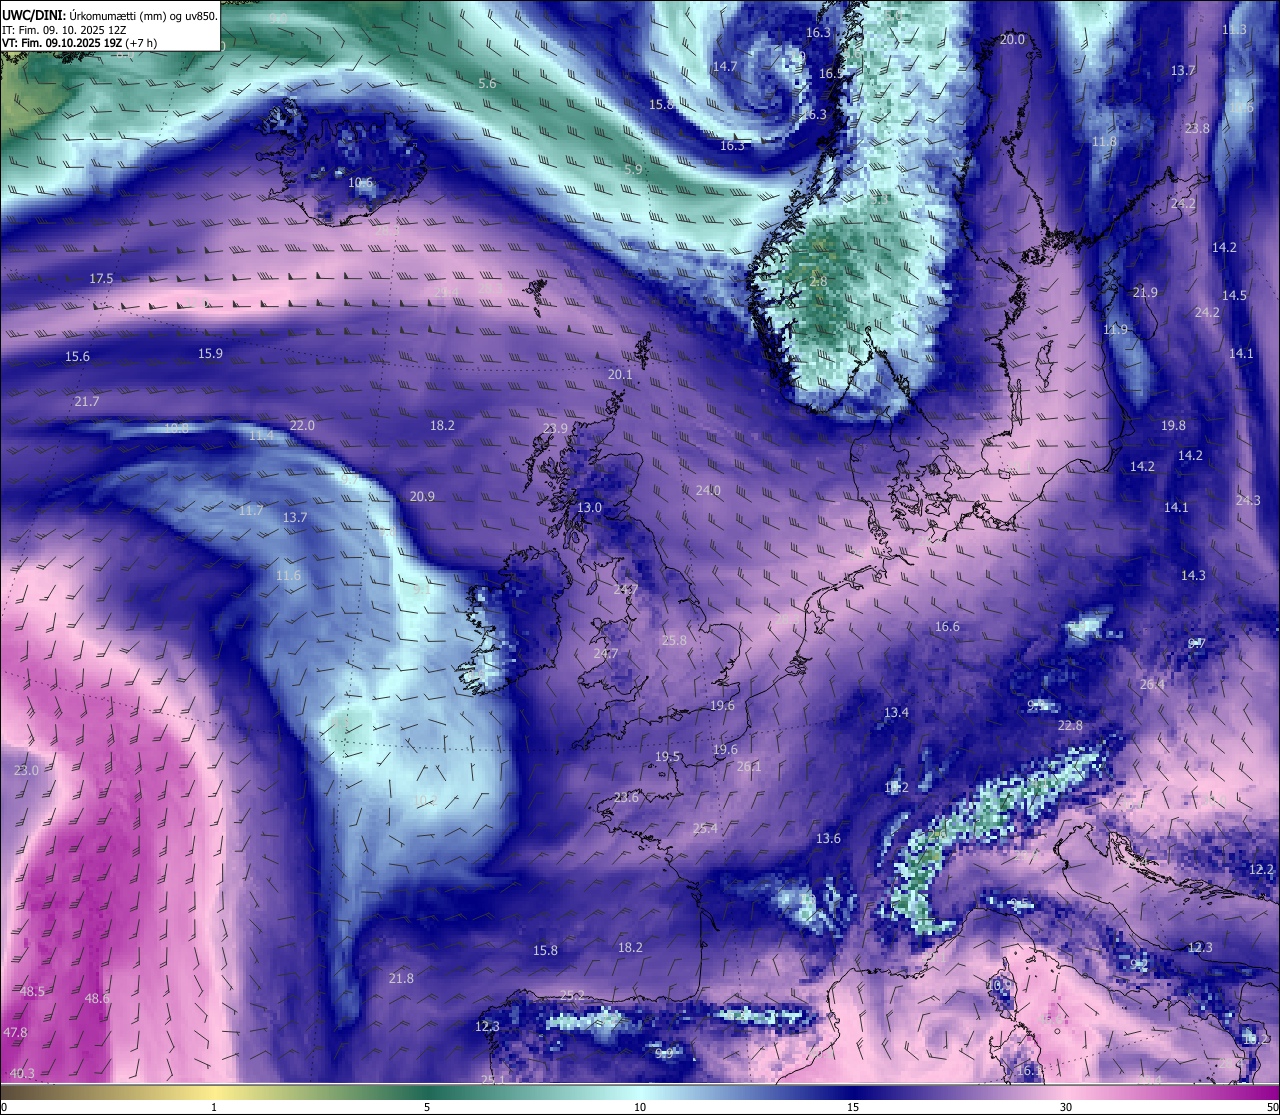Click the 10 tick on the color scale
Viewport: 1280px width, 1115px height.
(x=640, y=1107)
